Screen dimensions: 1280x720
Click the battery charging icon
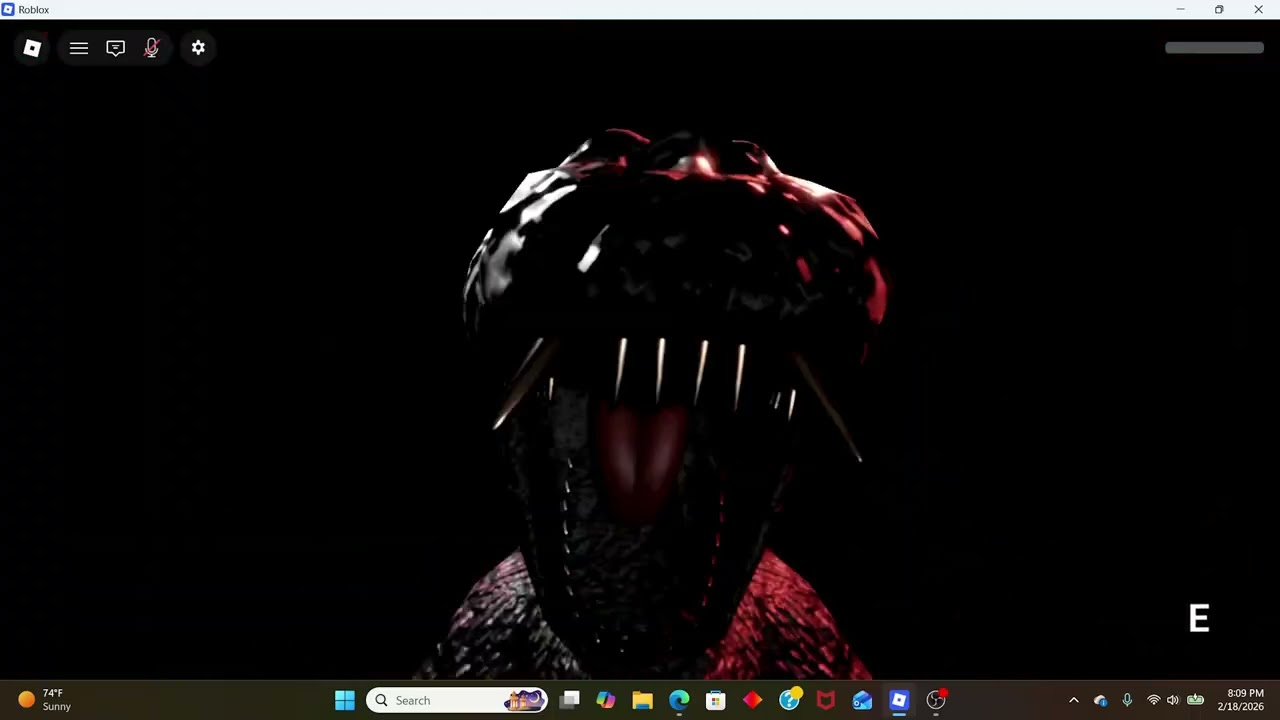pos(1195,700)
